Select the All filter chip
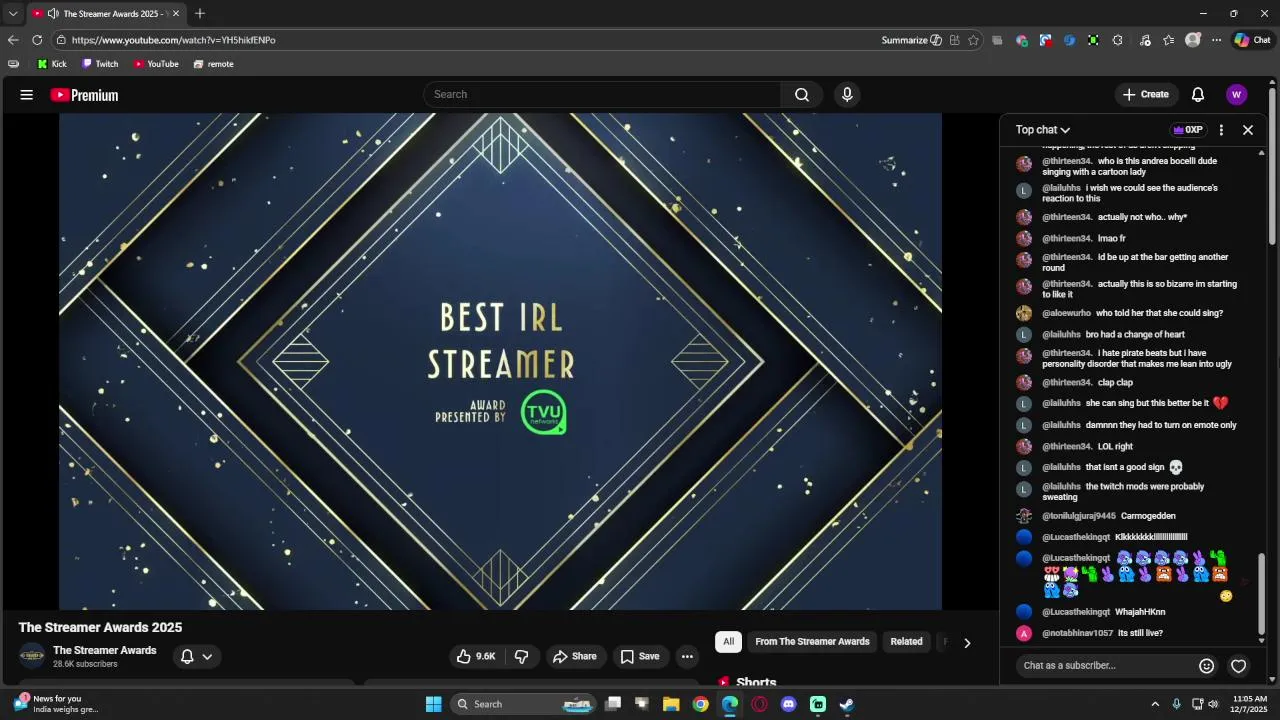The height and width of the screenshot is (720, 1280). pyautogui.click(x=728, y=642)
